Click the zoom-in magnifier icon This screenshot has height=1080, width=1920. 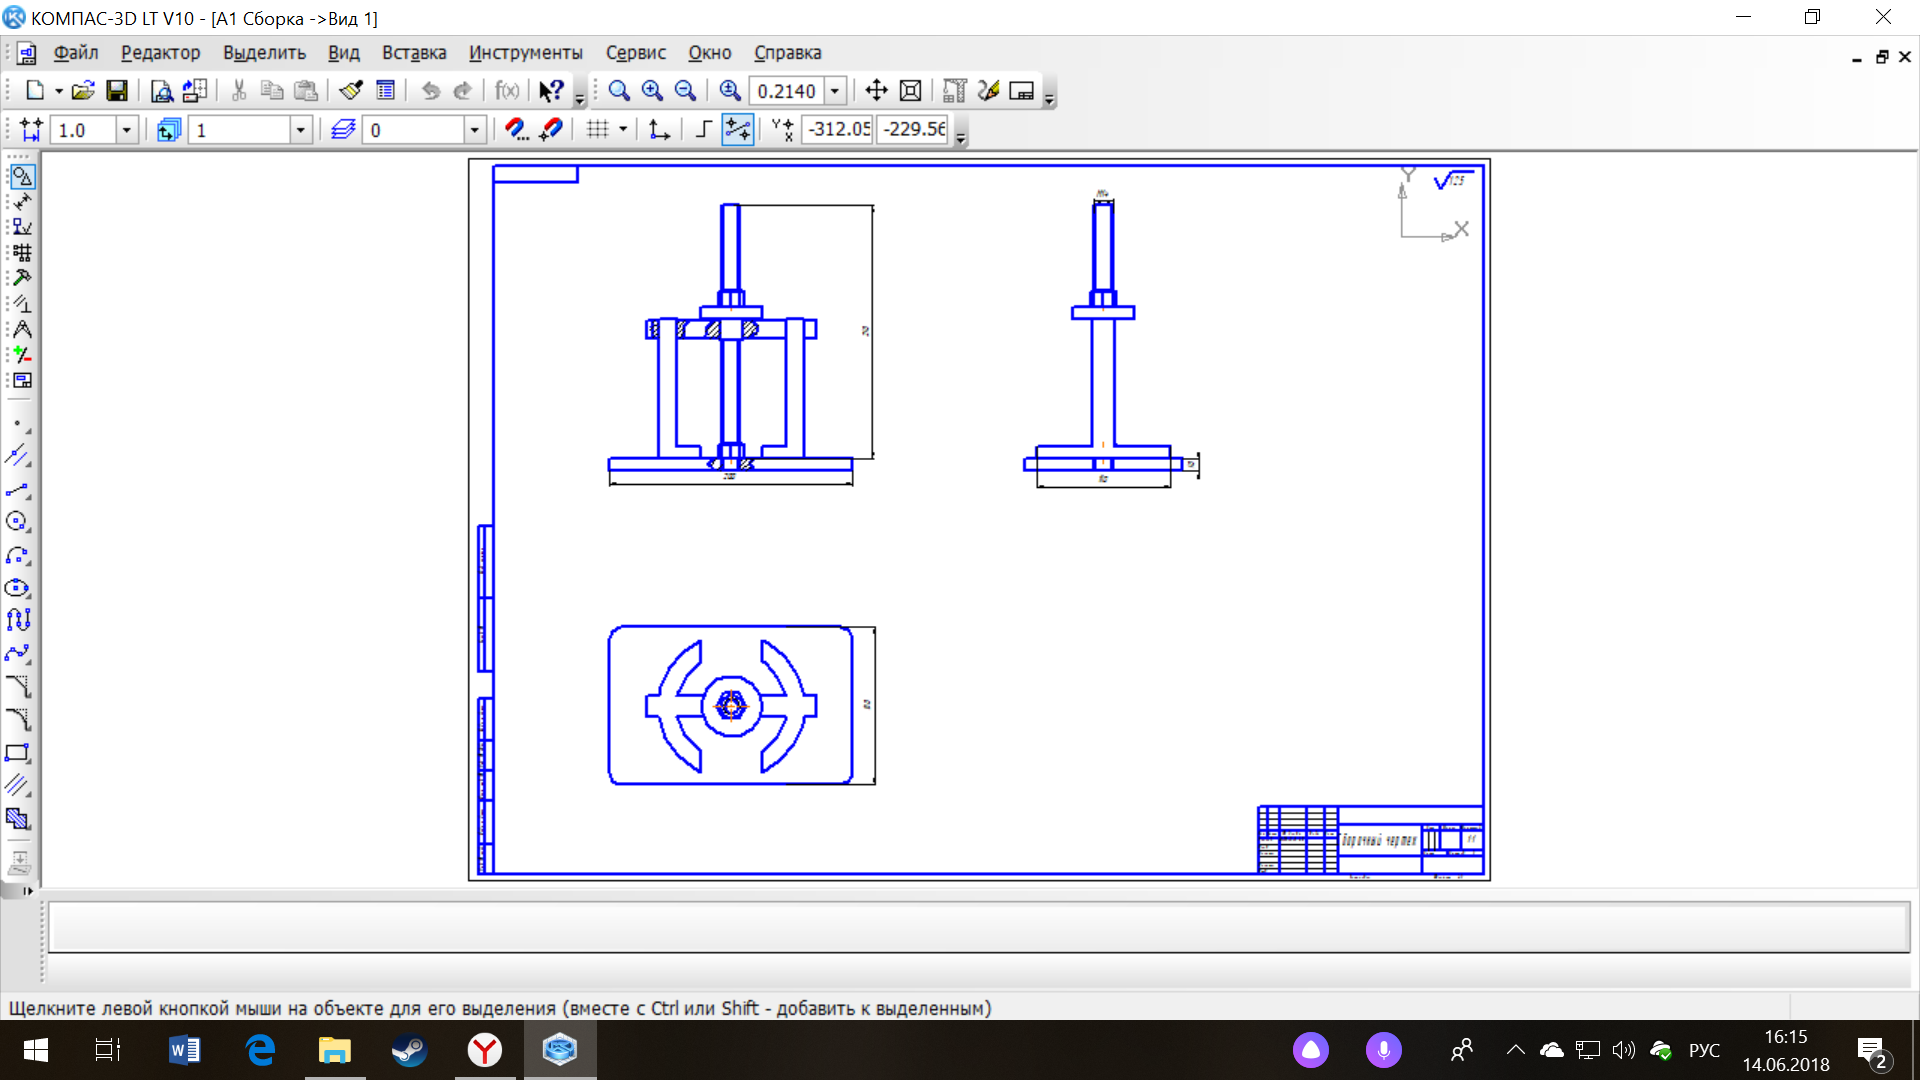tap(652, 91)
